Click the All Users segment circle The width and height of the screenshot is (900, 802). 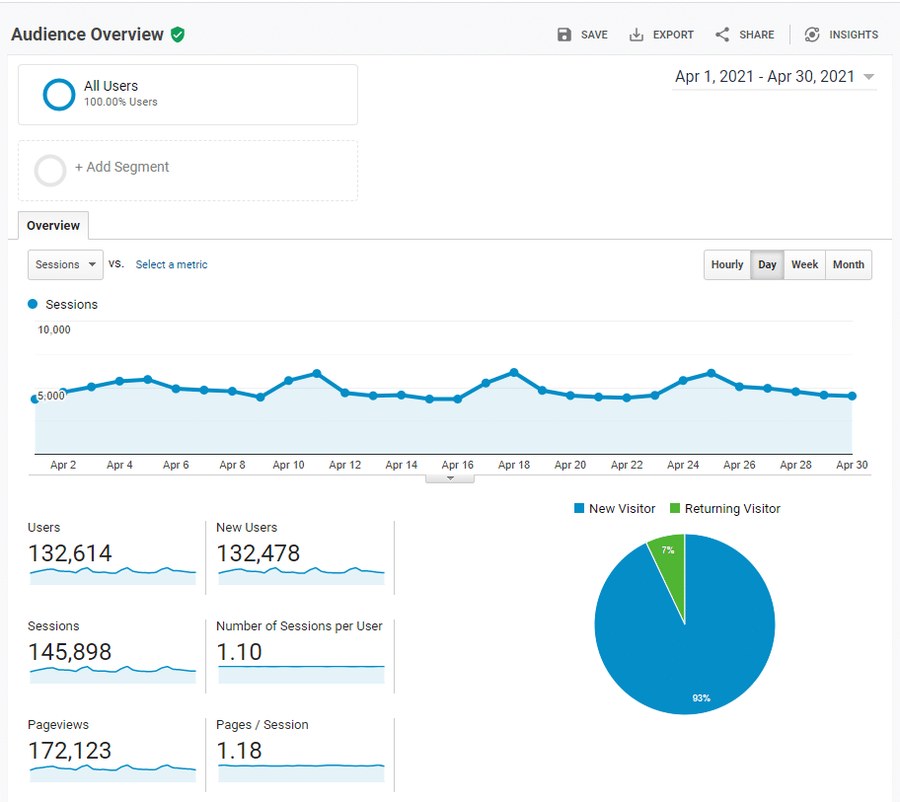coord(59,94)
